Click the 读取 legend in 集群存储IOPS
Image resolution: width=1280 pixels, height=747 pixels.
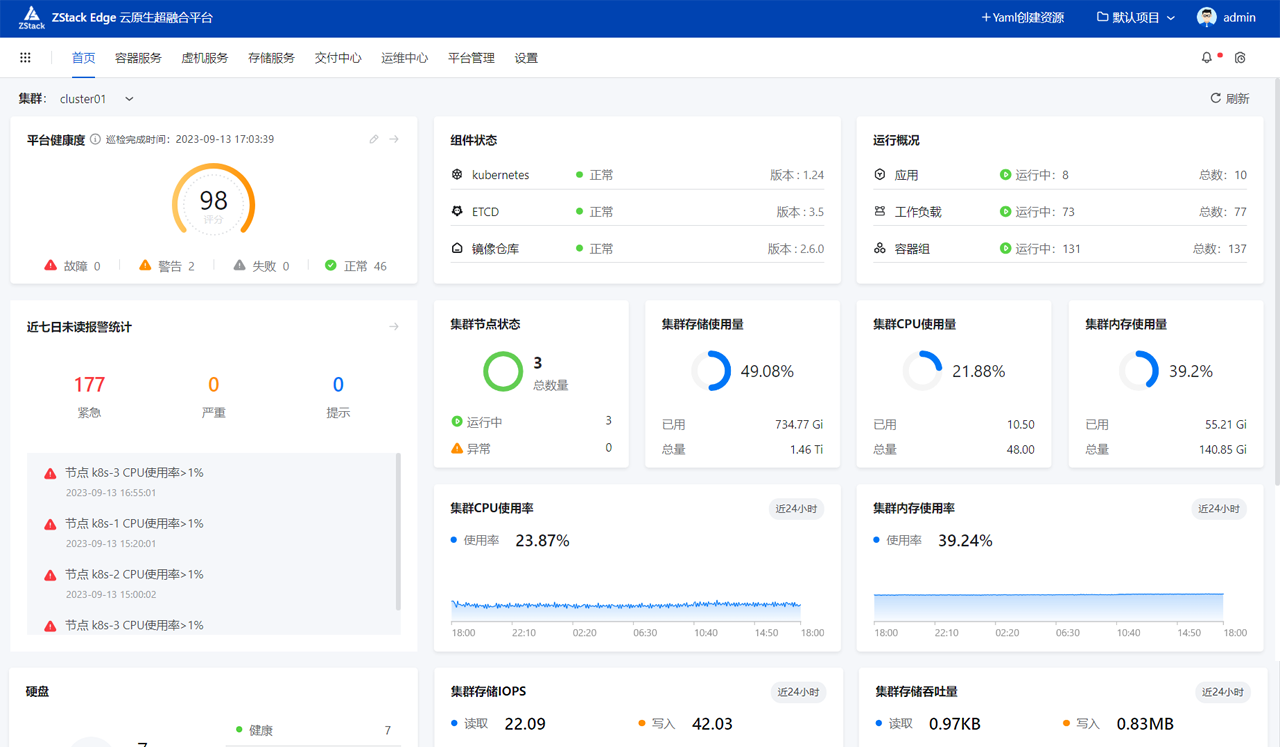pos(470,724)
